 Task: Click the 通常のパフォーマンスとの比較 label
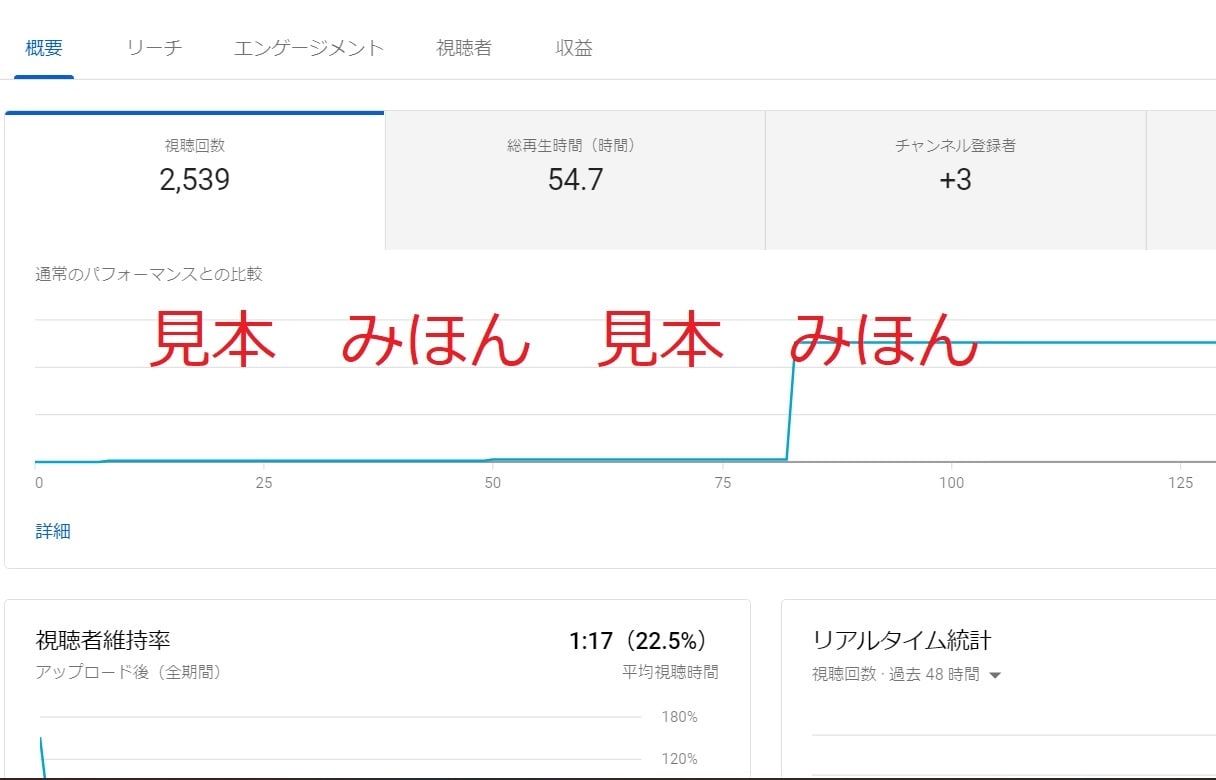click(149, 274)
